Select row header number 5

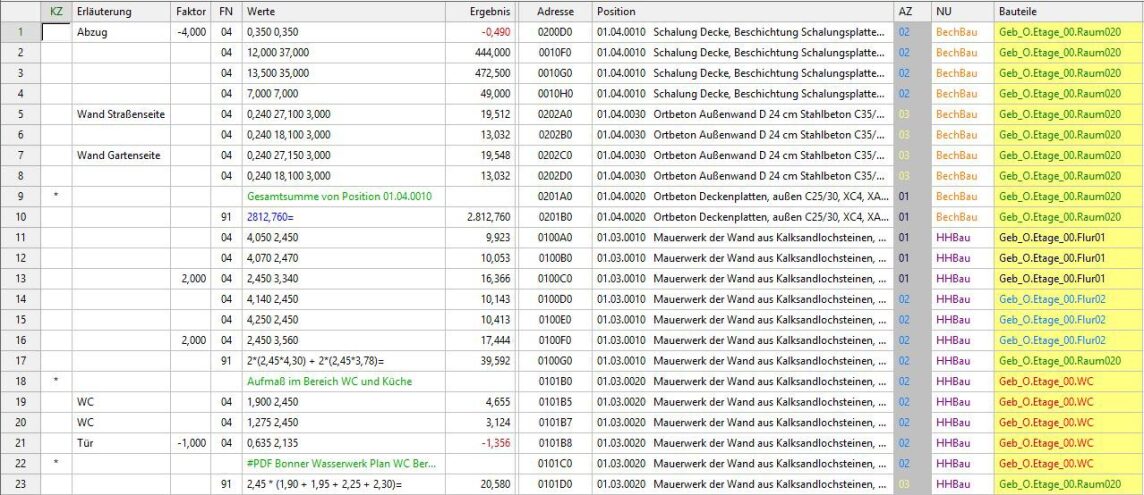tap(20, 114)
